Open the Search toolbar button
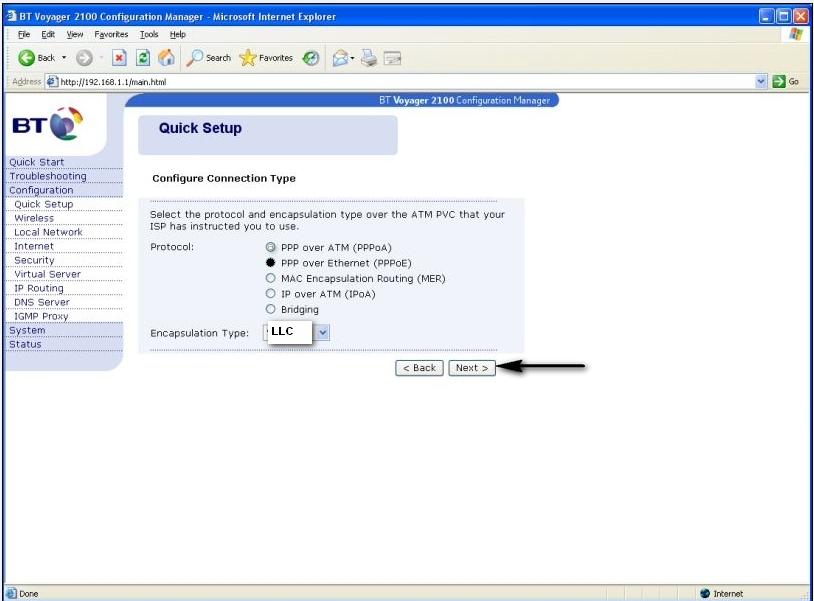 tap(209, 58)
